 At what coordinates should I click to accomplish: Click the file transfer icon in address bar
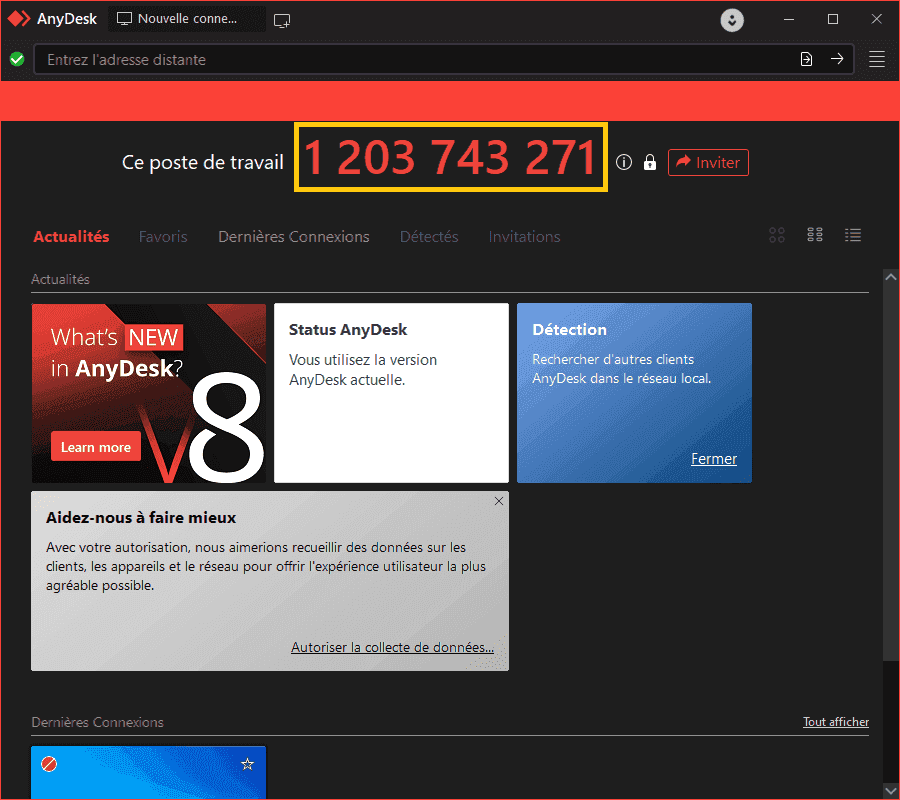tap(807, 59)
